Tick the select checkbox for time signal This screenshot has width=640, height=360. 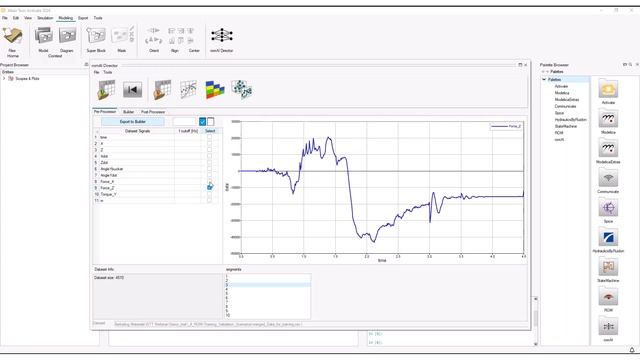click(x=209, y=137)
